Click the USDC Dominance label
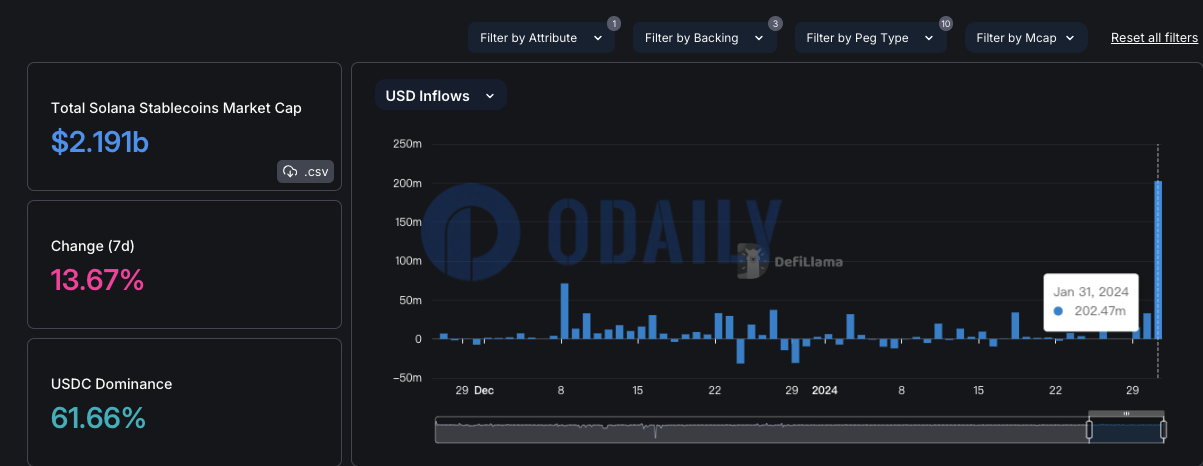 click(x=111, y=384)
